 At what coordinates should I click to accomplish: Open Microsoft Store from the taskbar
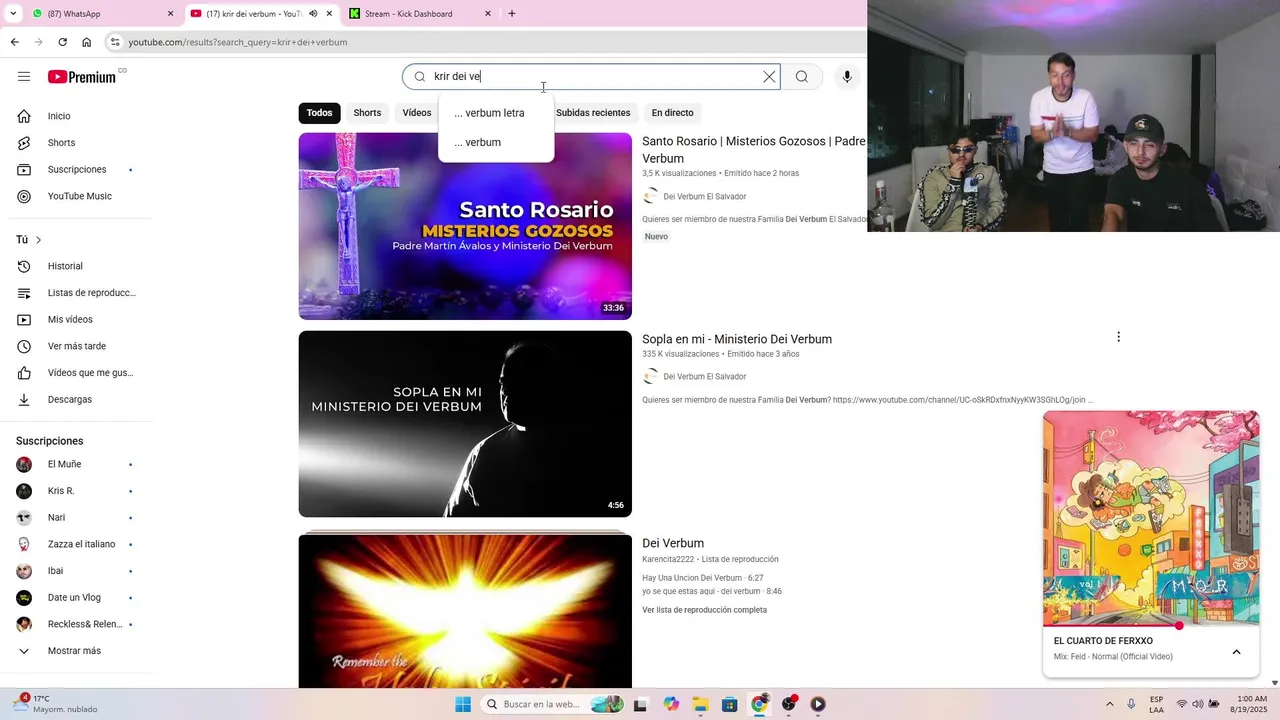tap(729, 704)
